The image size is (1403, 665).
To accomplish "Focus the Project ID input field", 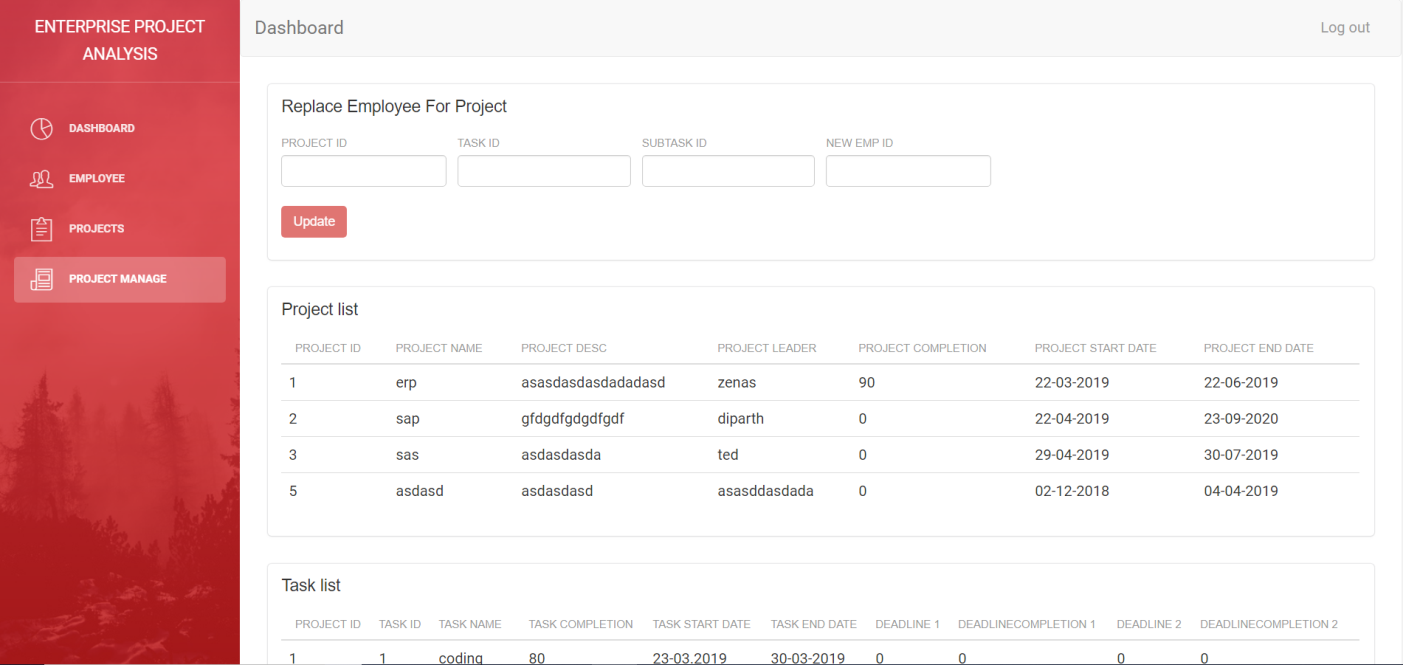I will tap(364, 171).
